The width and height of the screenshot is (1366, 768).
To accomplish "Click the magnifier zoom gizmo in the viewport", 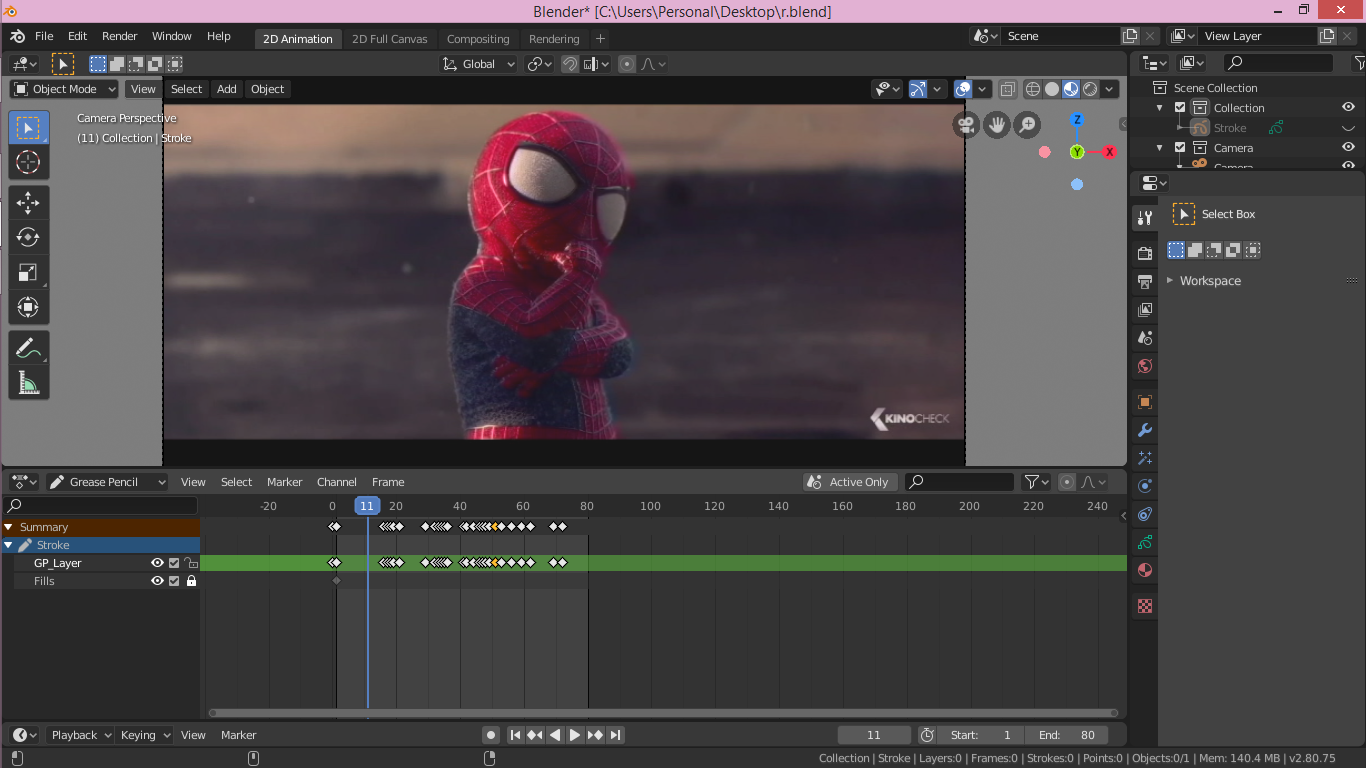I will pyautogui.click(x=1026, y=124).
